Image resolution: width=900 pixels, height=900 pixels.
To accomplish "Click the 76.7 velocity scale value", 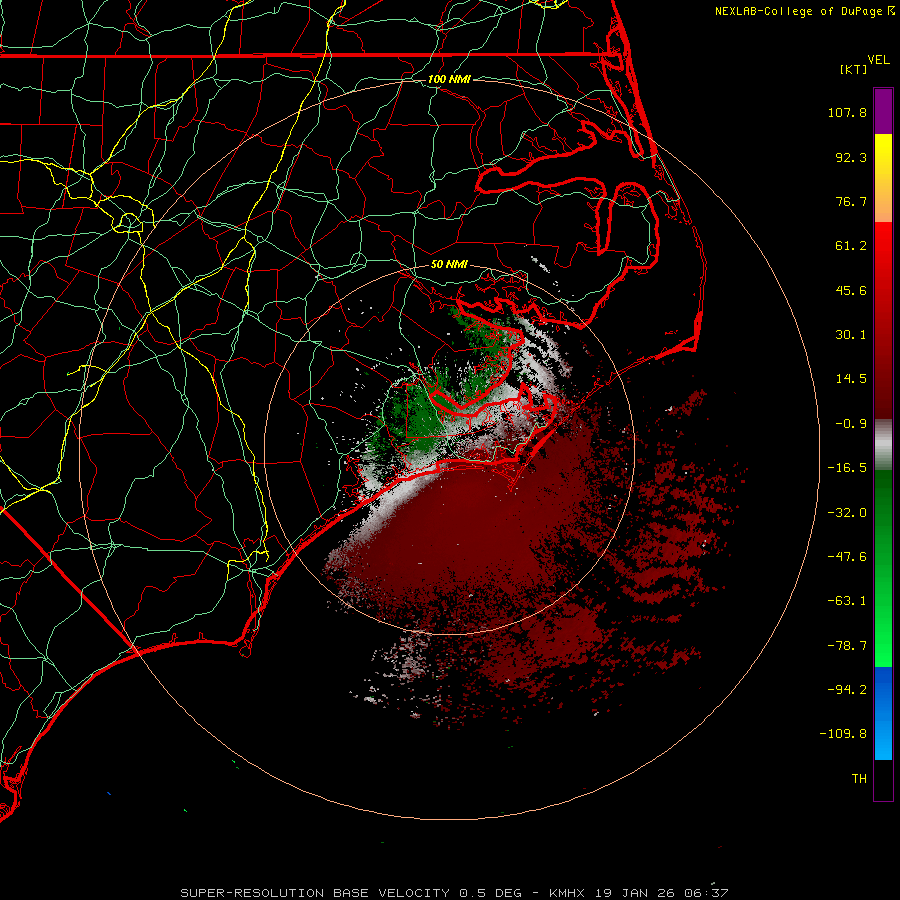I will [x=851, y=201].
